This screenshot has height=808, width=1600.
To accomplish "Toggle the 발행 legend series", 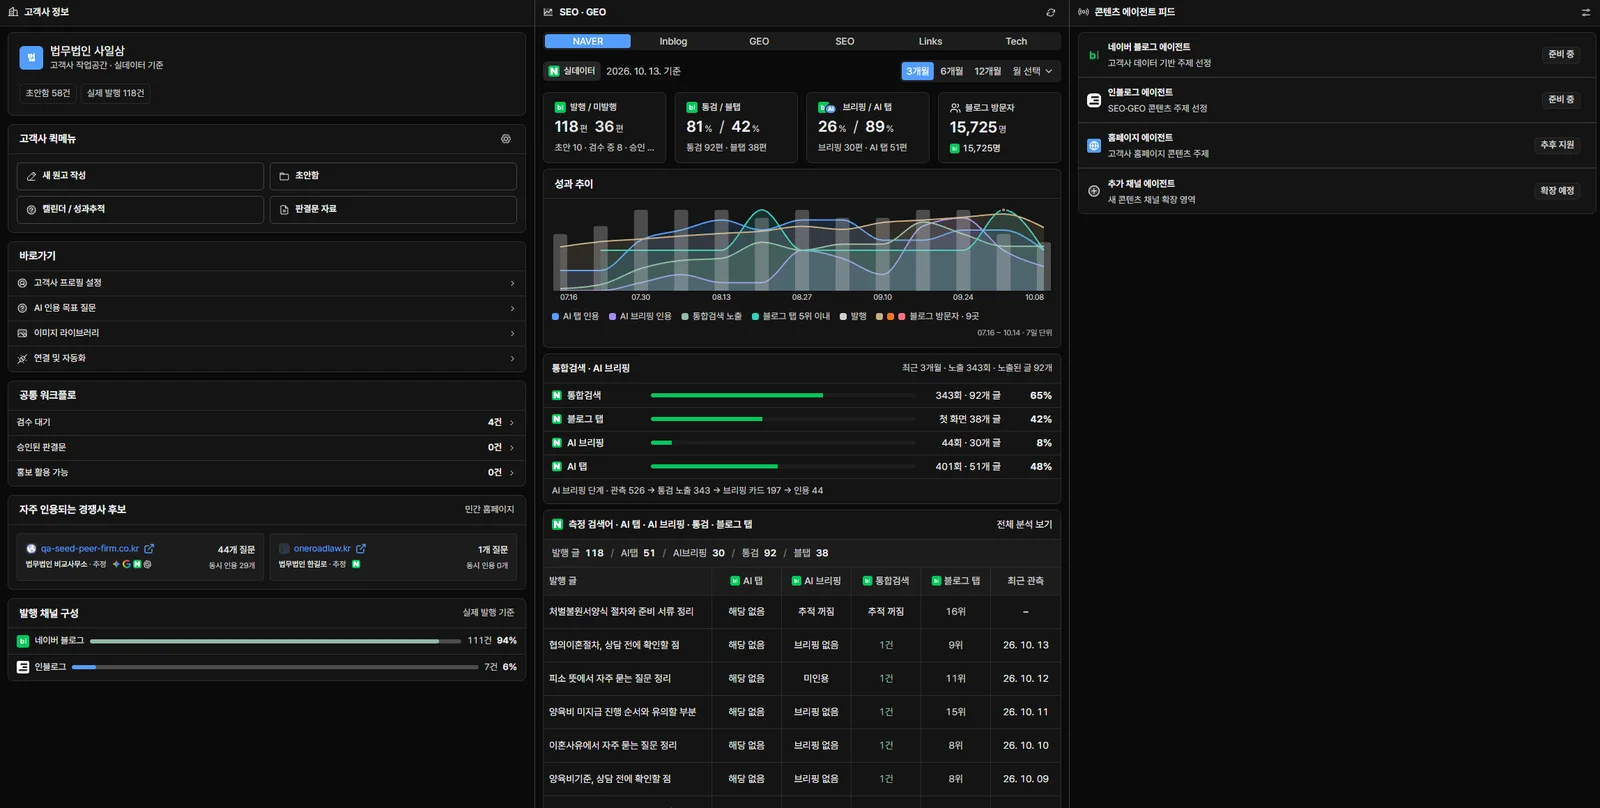I will tap(853, 317).
